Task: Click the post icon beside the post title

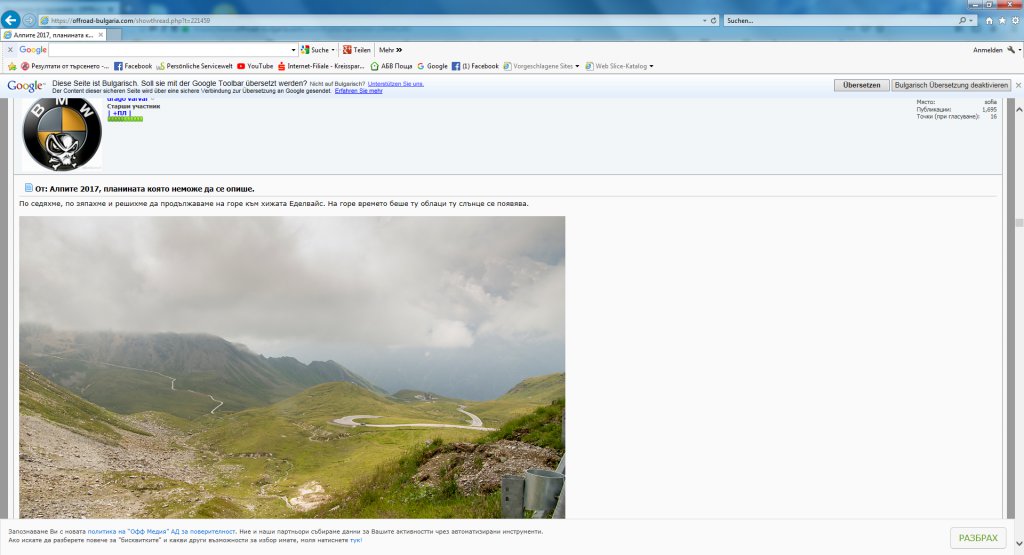Action: pos(28,188)
